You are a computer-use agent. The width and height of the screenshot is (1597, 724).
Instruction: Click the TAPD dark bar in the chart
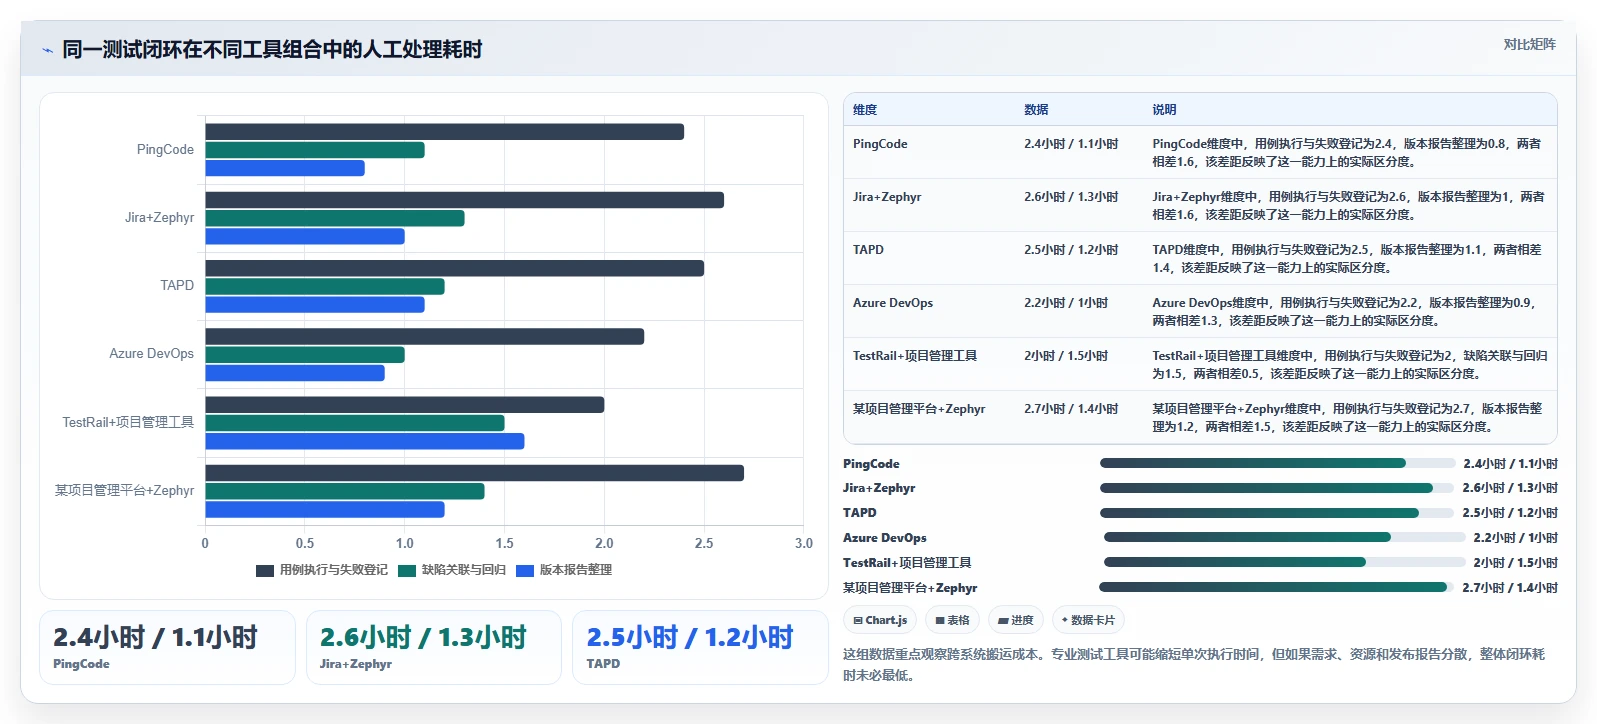pos(455,268)
